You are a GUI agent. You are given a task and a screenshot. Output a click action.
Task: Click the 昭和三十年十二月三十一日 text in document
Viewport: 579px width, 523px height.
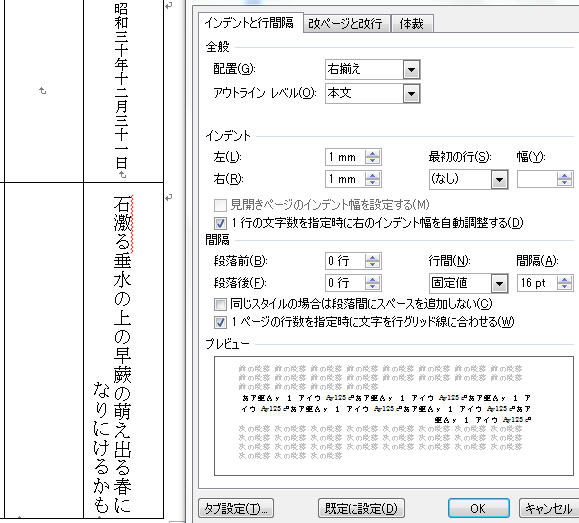pos(121,87)
